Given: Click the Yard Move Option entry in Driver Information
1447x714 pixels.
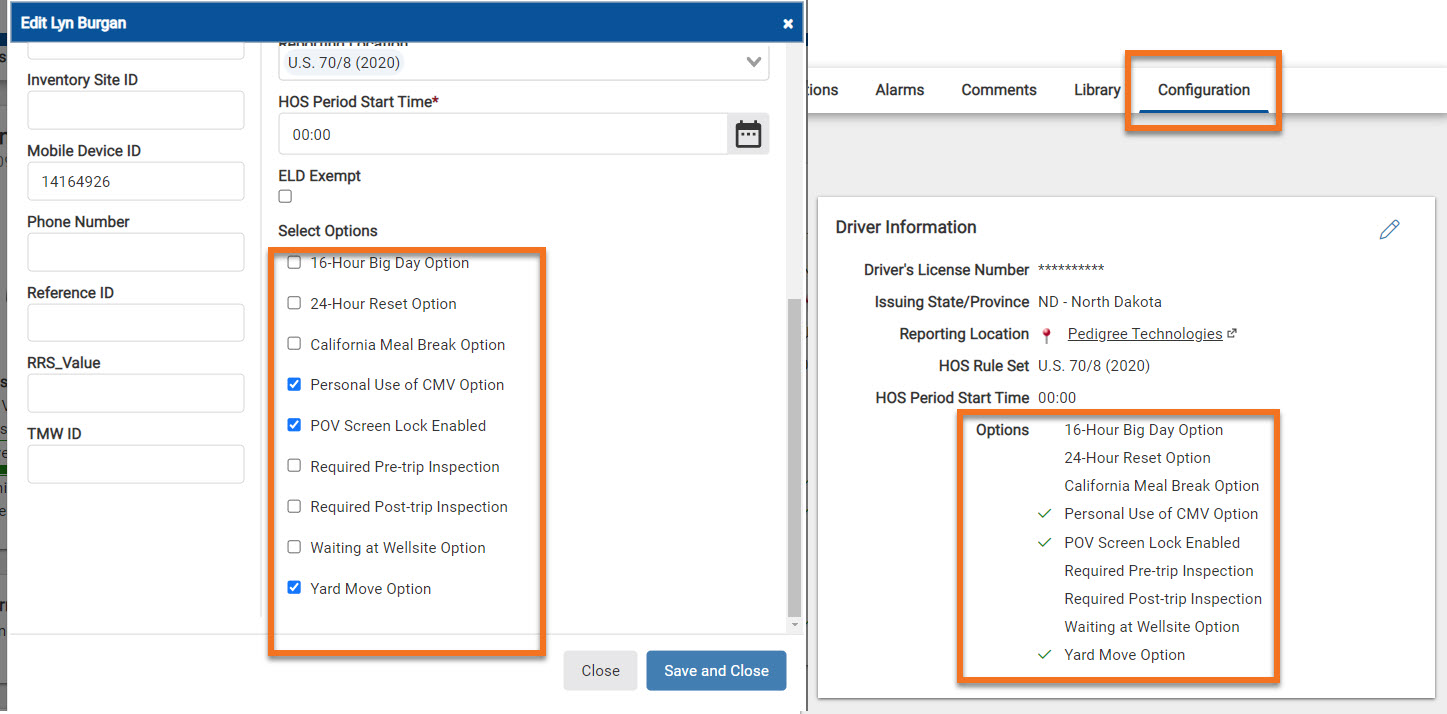Looking at the screenshot, I should click(1125, 655).
